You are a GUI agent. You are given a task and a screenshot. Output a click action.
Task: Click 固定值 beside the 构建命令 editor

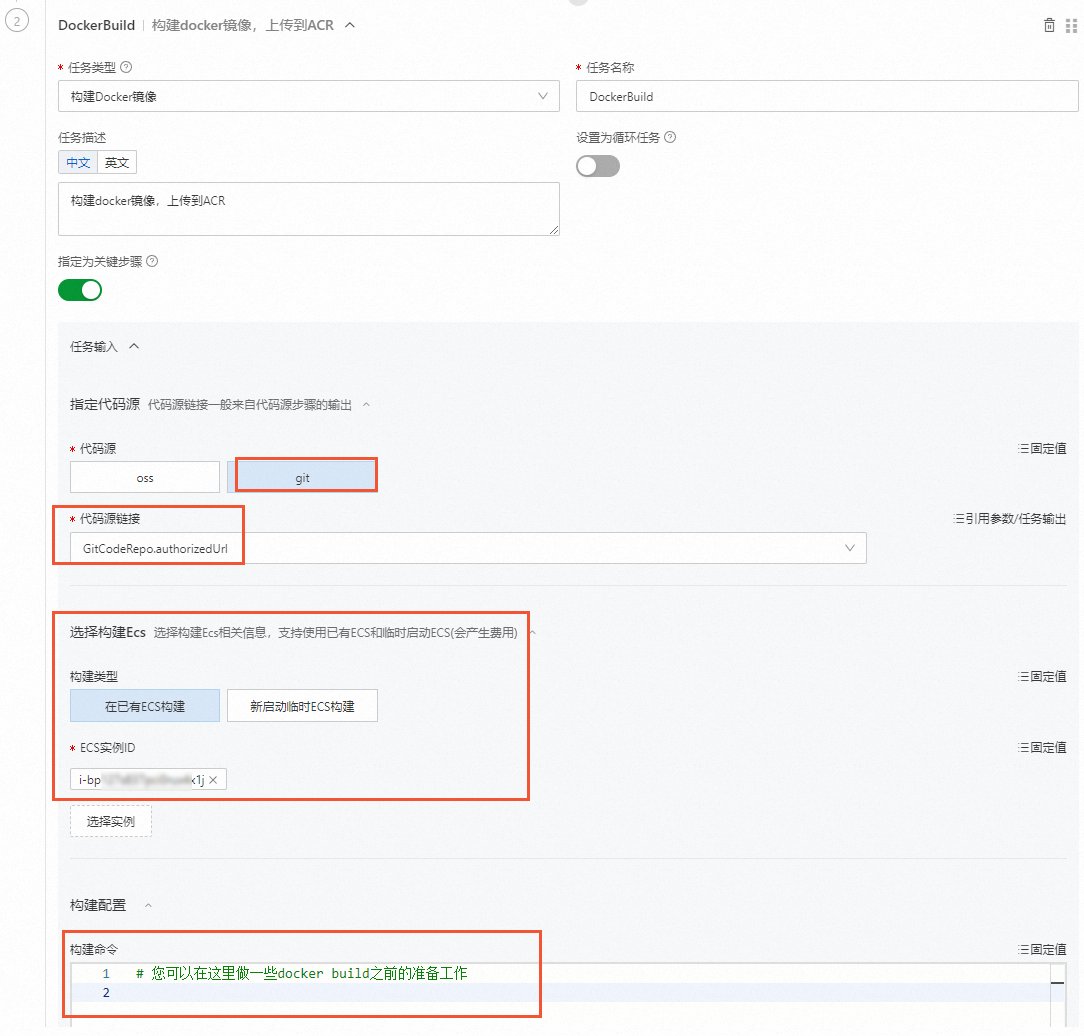pos(1042,948)
